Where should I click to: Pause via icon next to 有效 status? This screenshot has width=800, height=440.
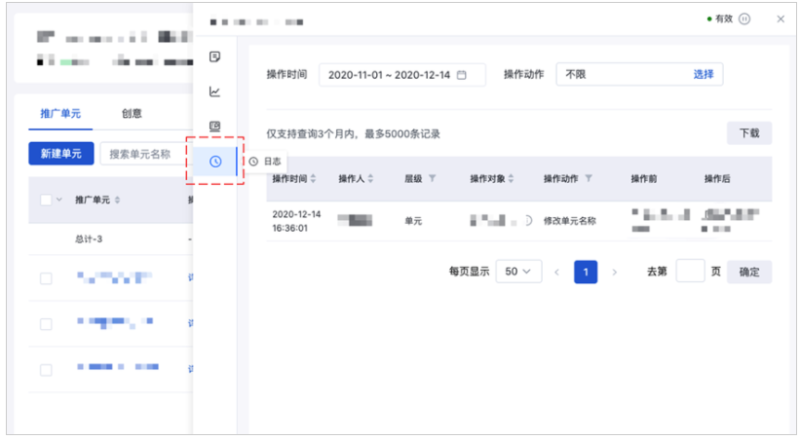(745, 19)
